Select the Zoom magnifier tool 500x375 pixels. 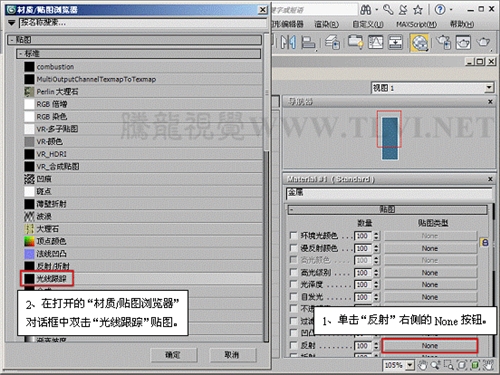[435, 365]
